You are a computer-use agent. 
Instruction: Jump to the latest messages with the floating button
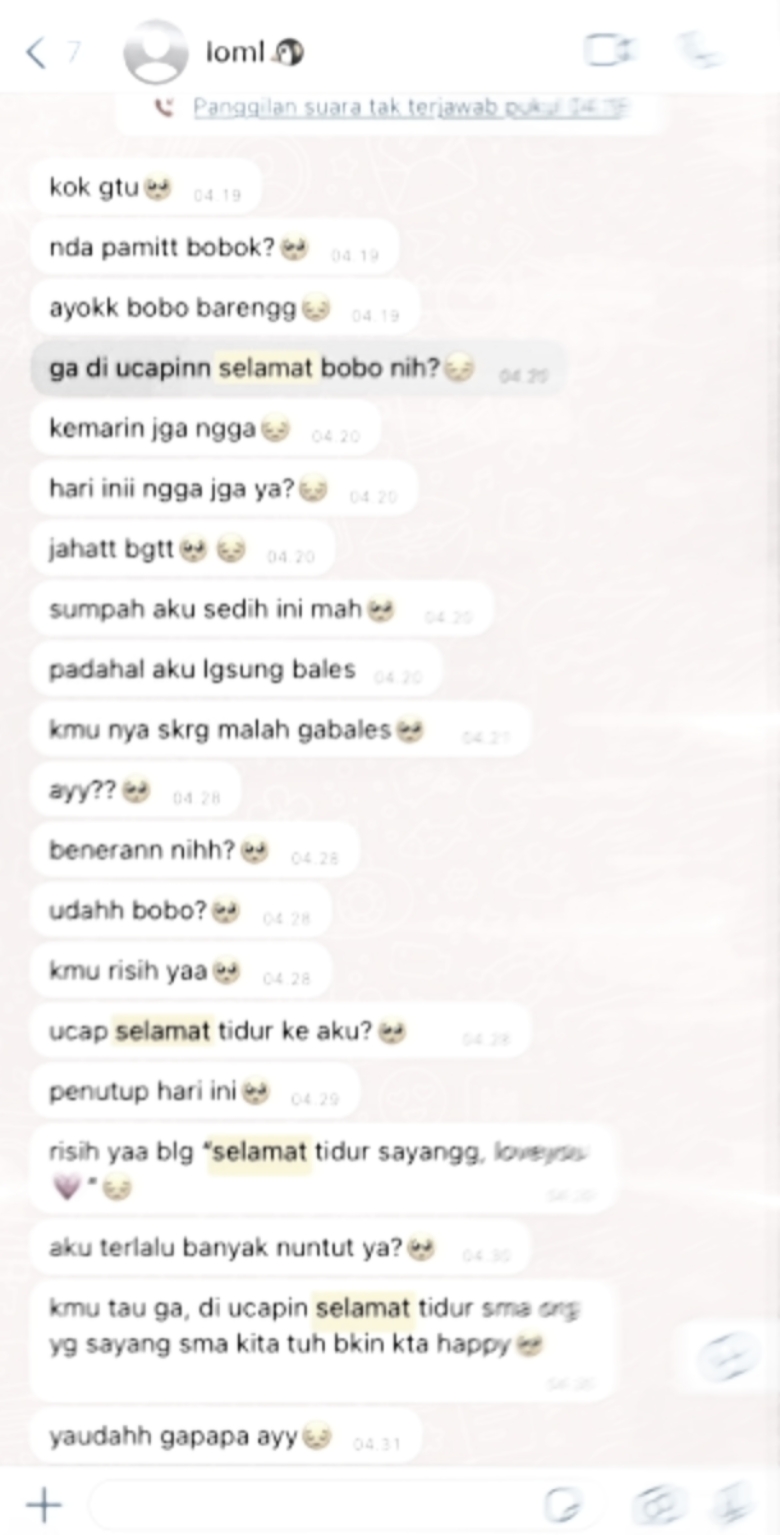coord(727,1357)
